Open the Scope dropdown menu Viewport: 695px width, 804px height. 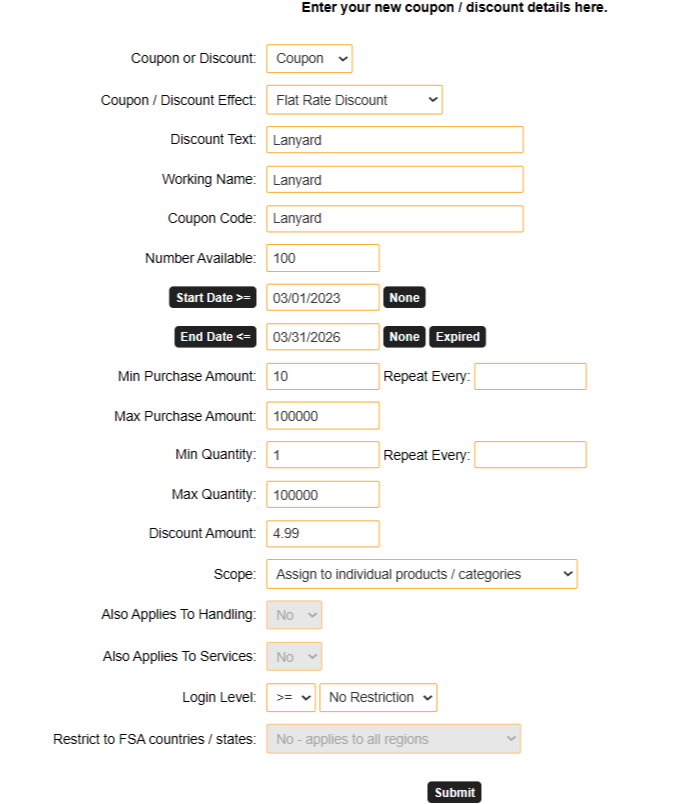coord(421,574)
